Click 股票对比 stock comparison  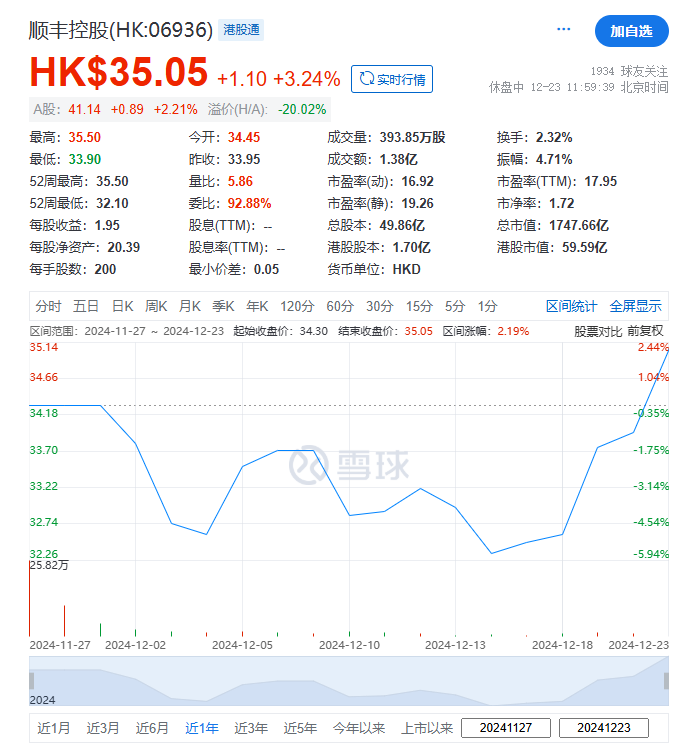(x=598, y=332)
